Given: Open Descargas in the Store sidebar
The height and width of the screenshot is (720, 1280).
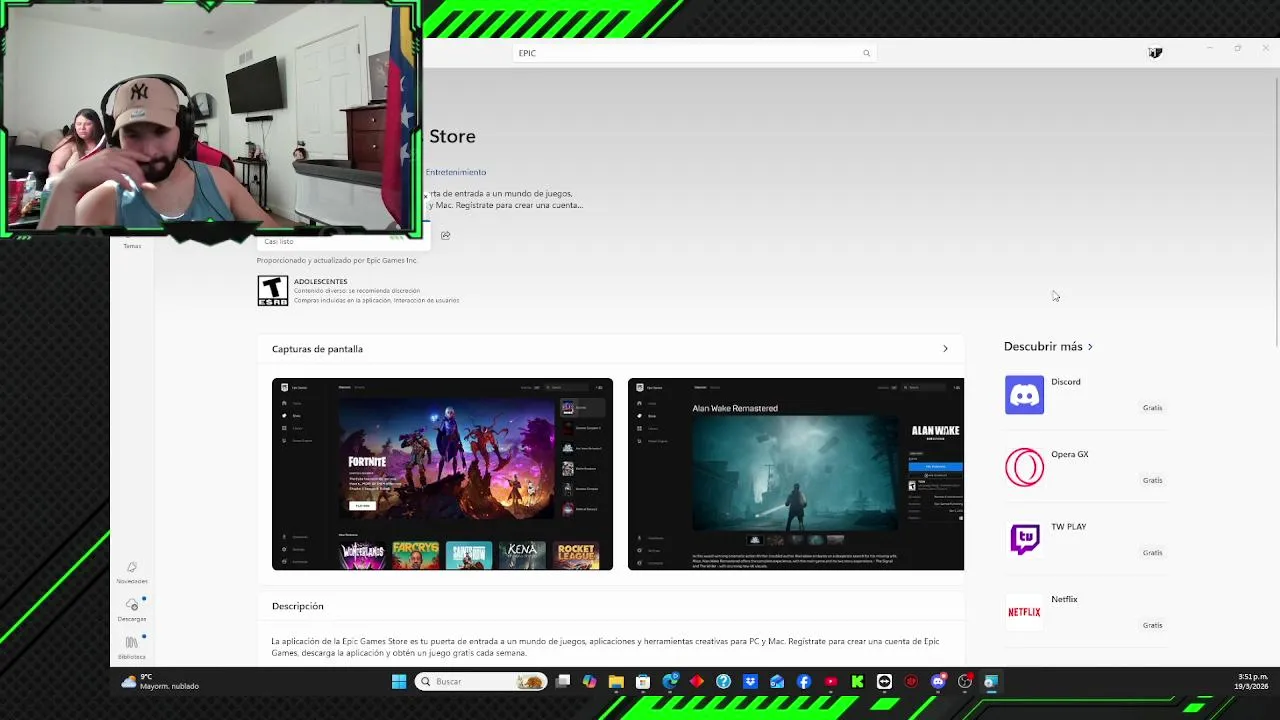Looking at the screenshot, I should point(132,609).
